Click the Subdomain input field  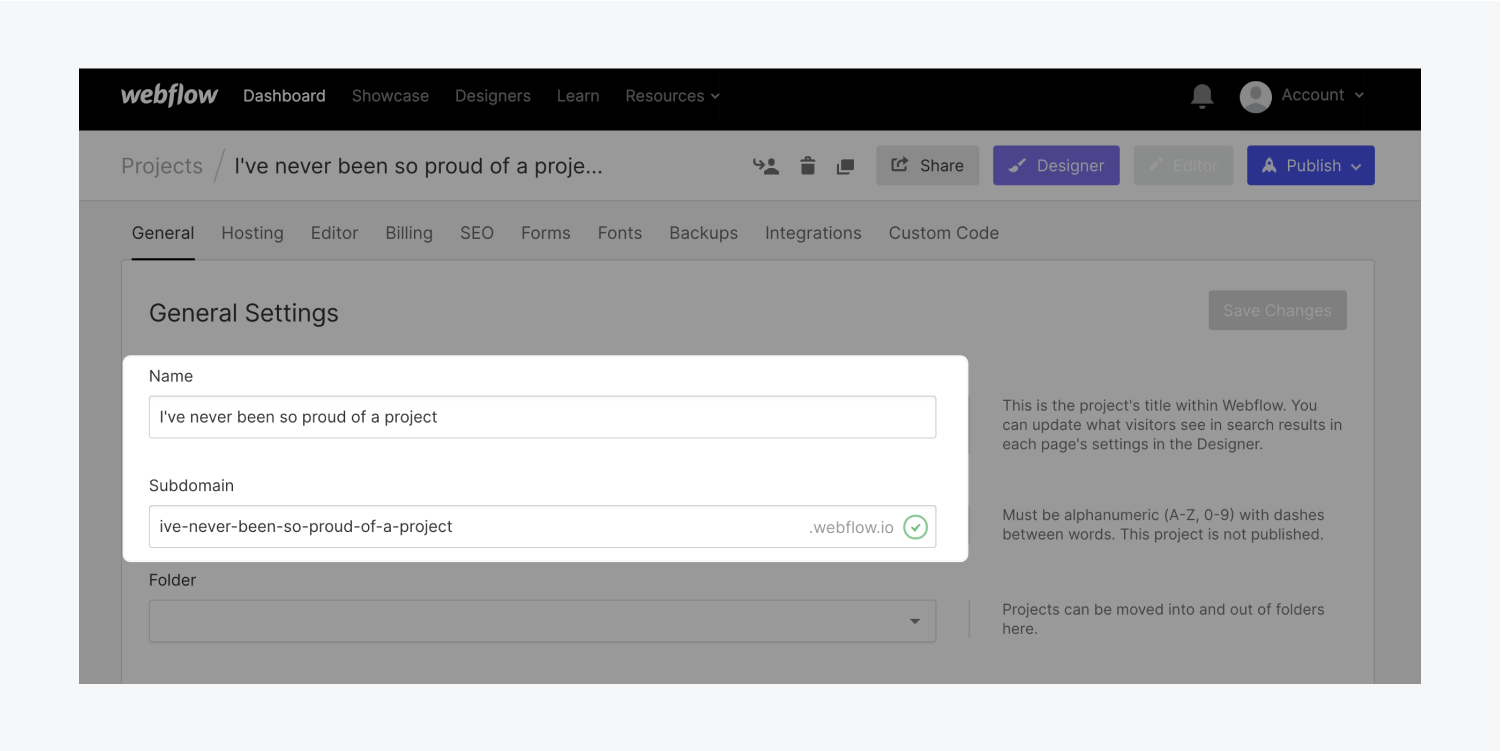pyautogui.click(x=542, y=527)
